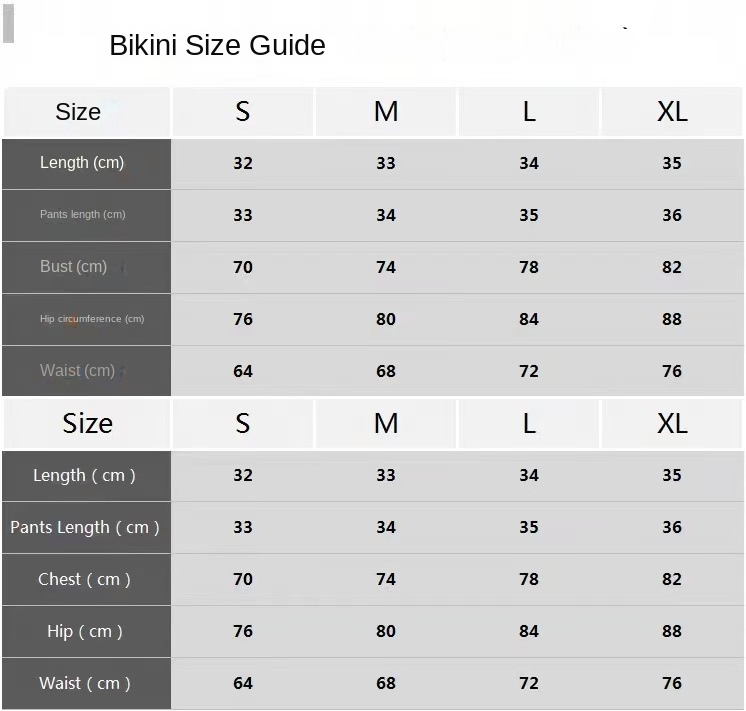The image size is (746, 711).
Task: Select the Bust (cm) row label
Action: coord(73,267)
